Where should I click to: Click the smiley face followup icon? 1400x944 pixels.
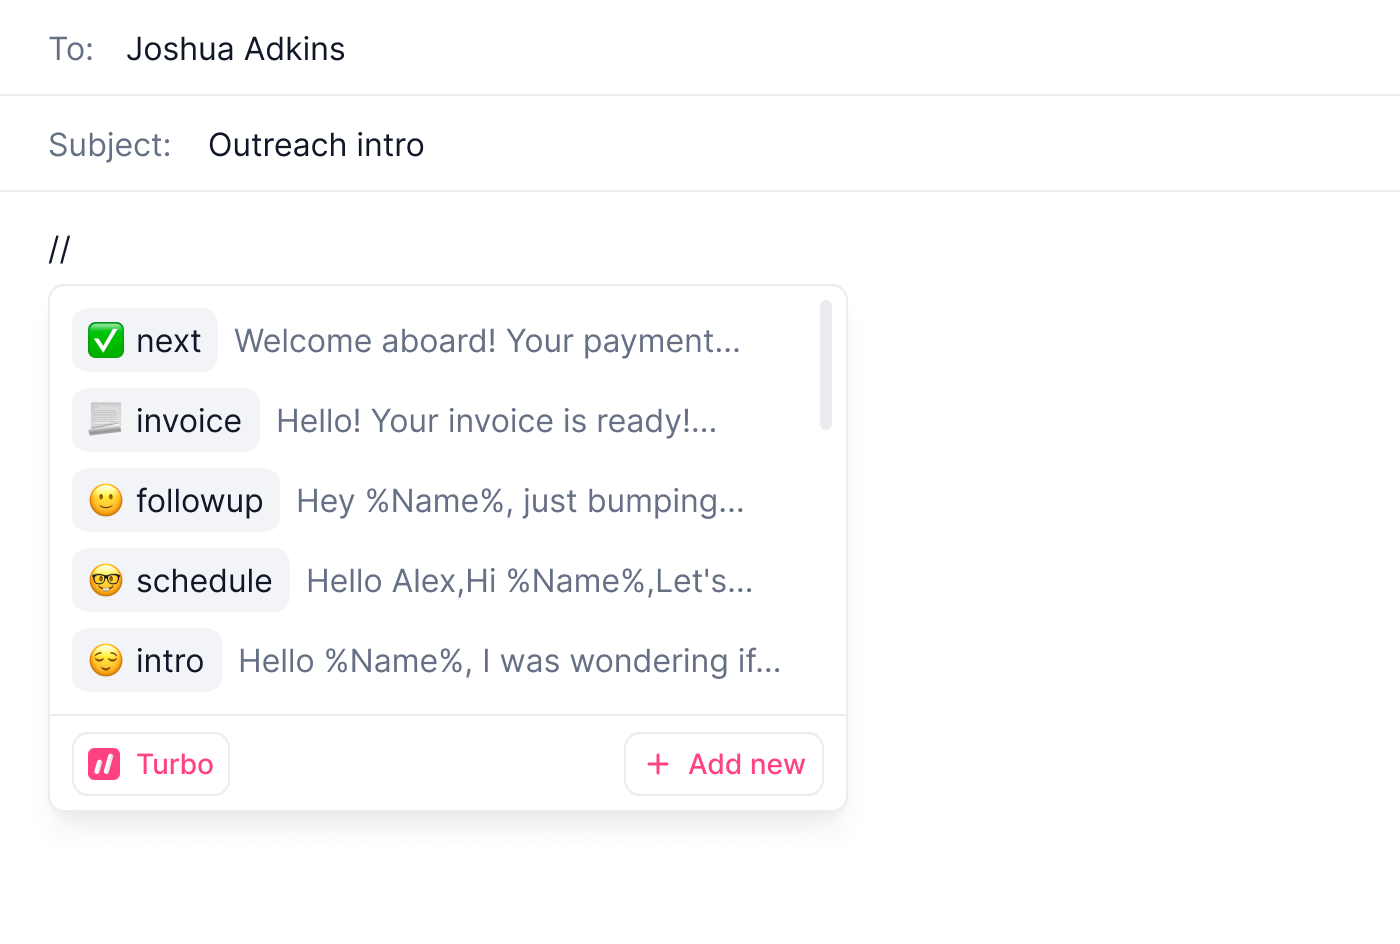coord(106,500)
